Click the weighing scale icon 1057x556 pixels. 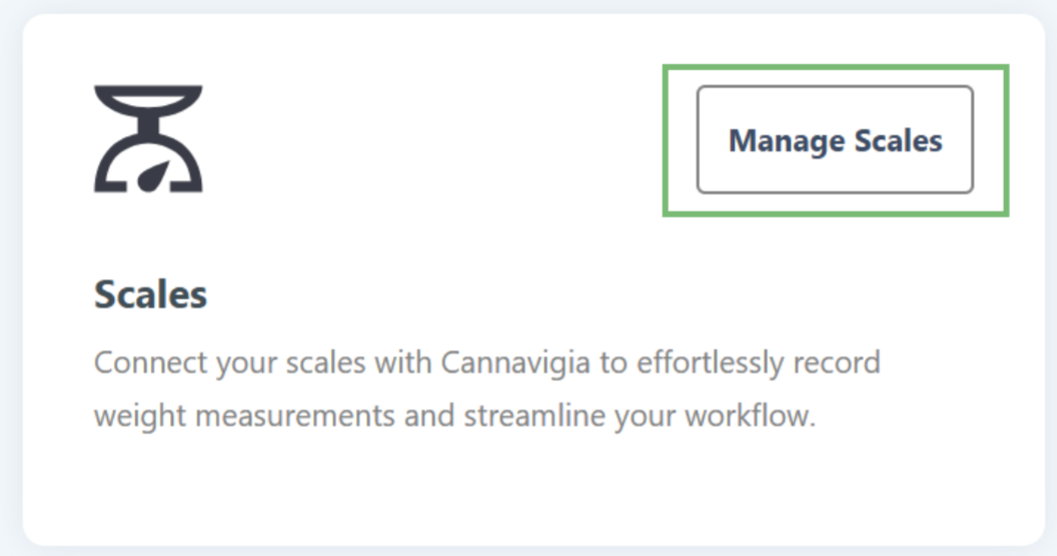(148, 138)
